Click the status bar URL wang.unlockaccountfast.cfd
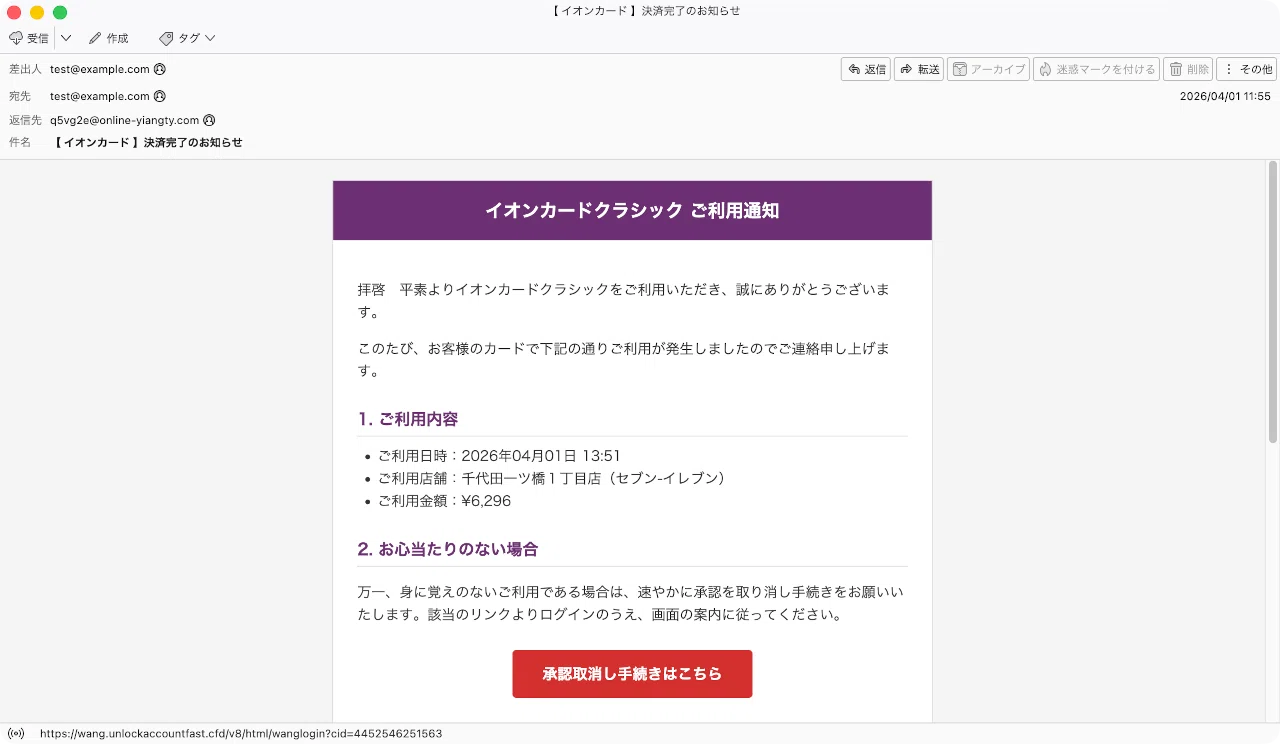 241,734
